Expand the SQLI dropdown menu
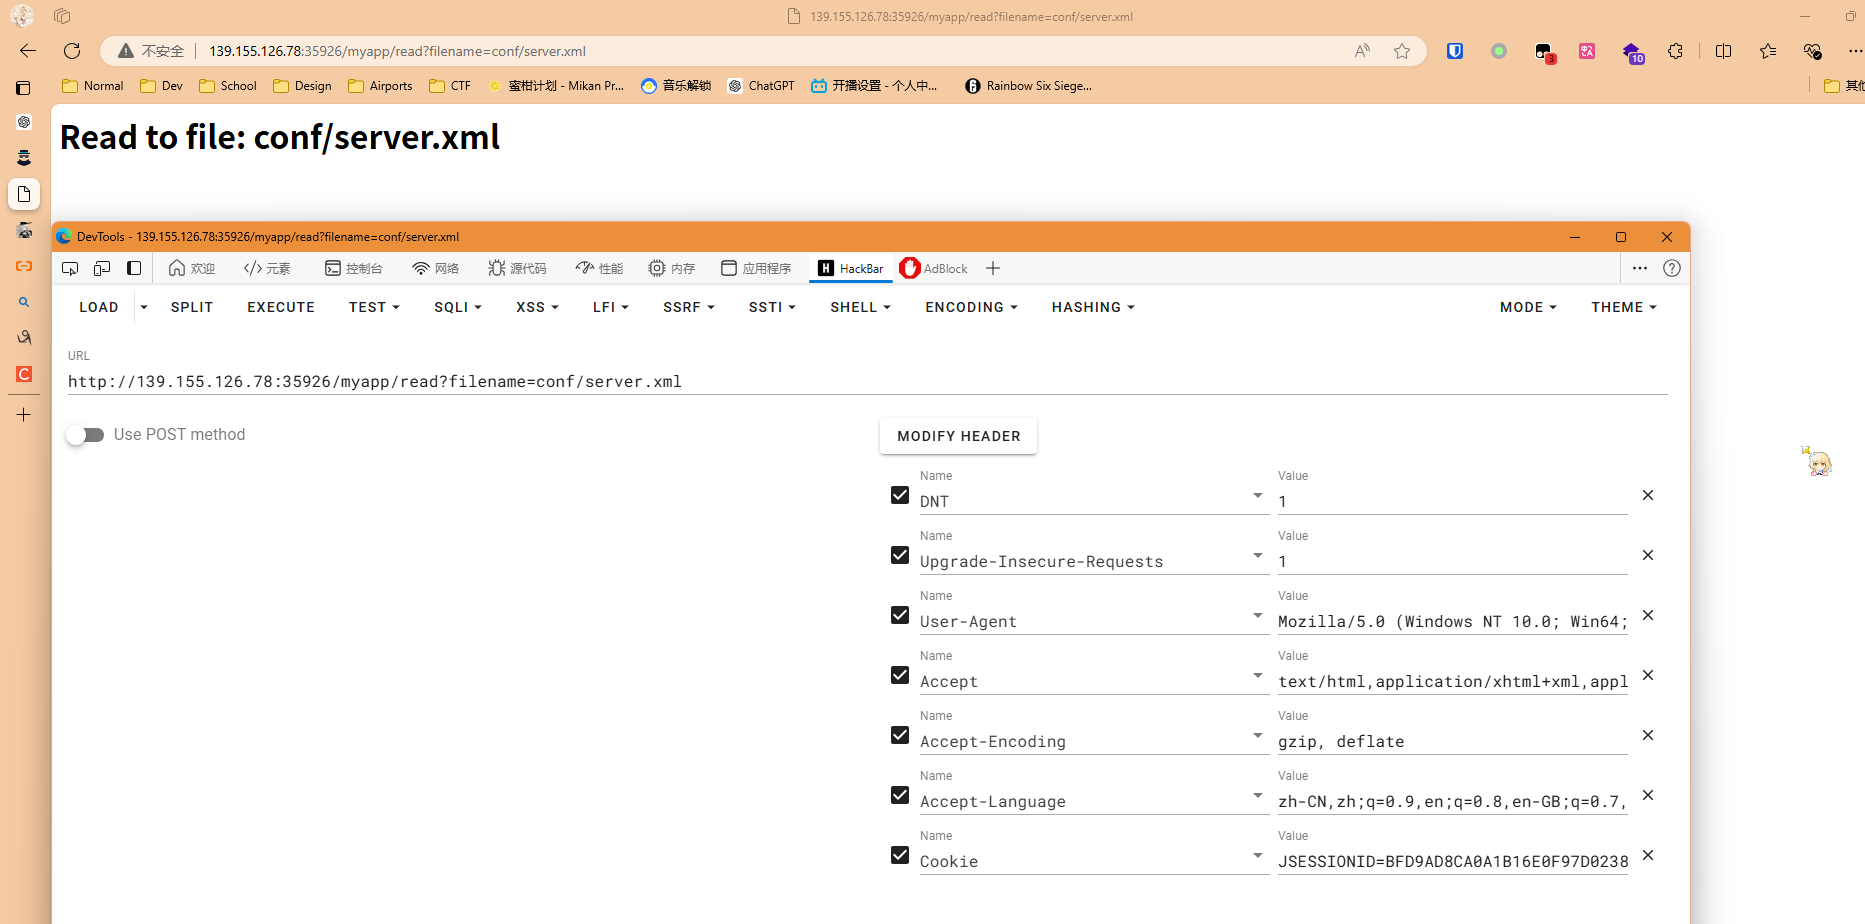This screenshot has height=924, width=1865. [457, 307]
